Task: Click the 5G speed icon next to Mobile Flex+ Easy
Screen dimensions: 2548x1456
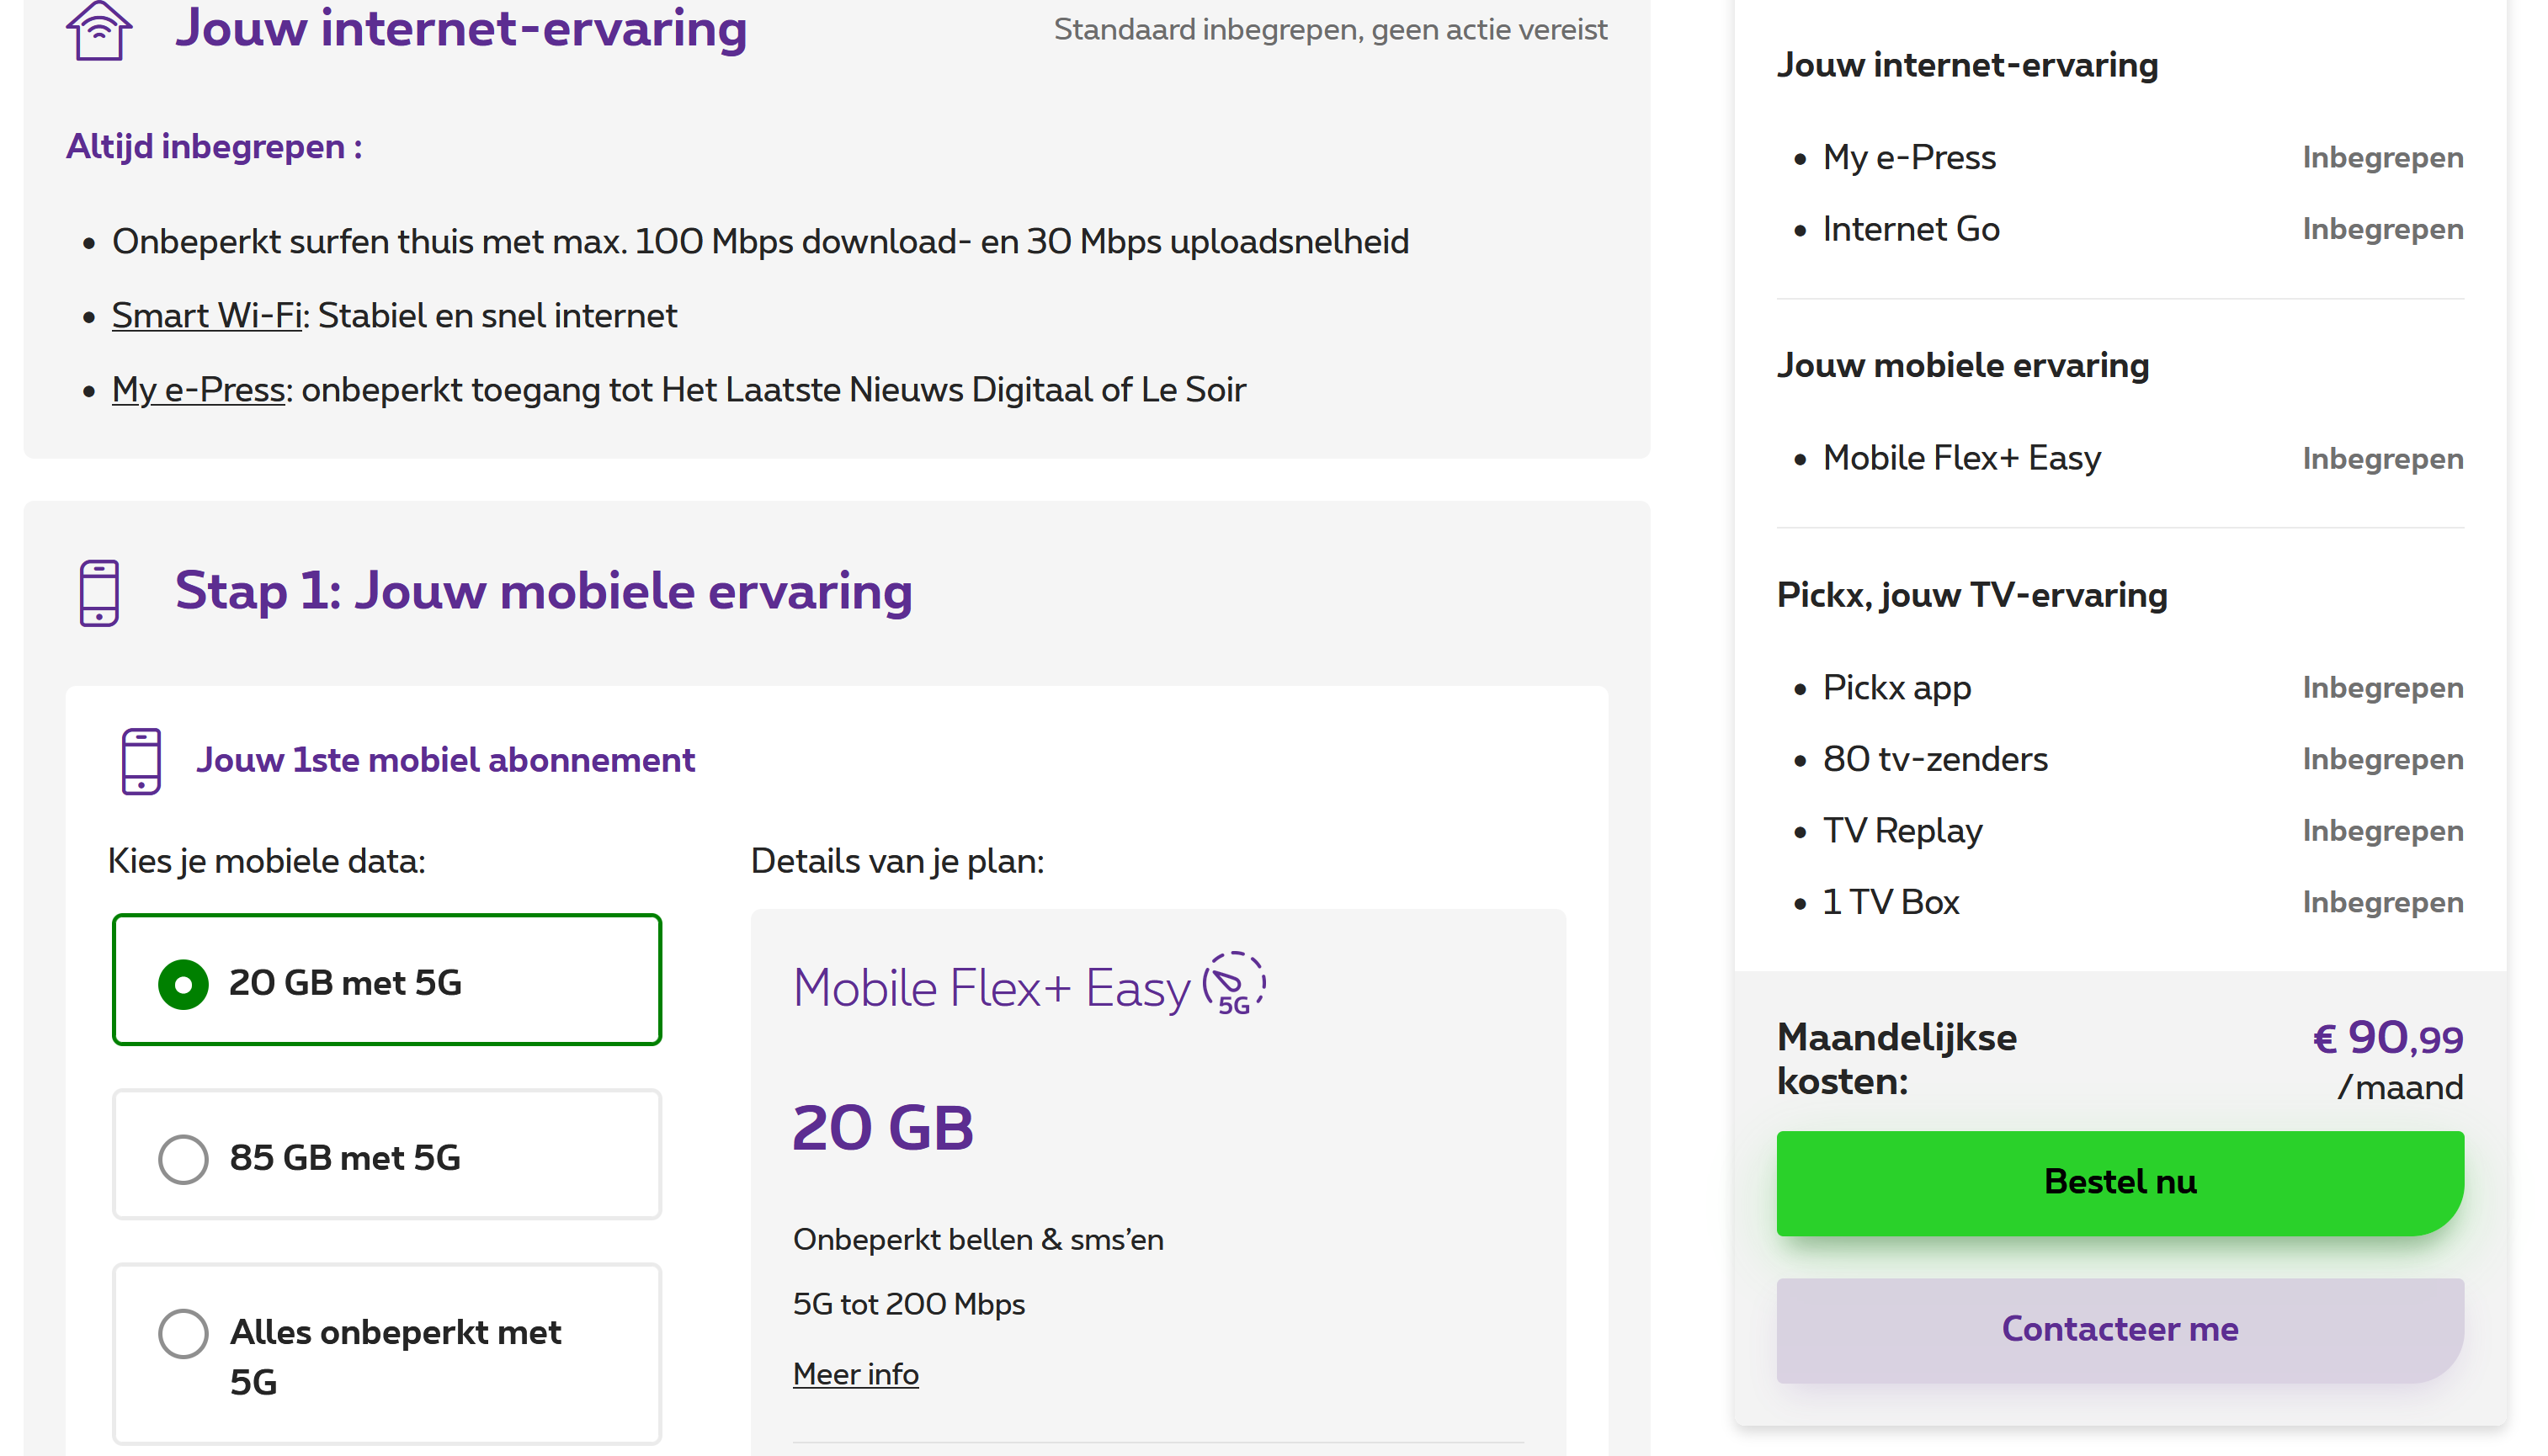Action: click(1234, 984)
